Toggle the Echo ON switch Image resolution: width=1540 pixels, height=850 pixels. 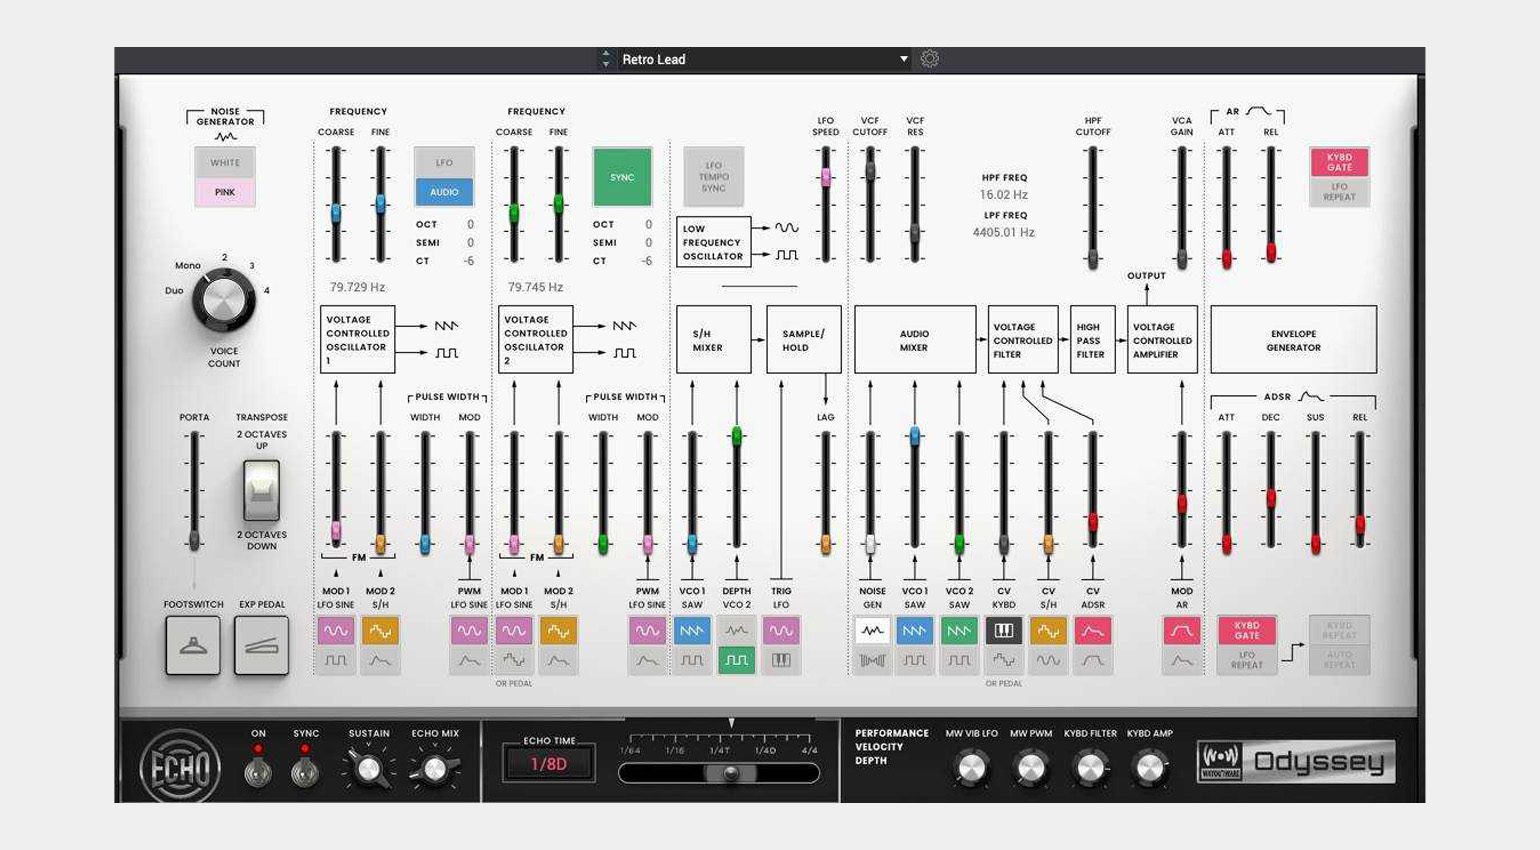click(x=258, y=770)
